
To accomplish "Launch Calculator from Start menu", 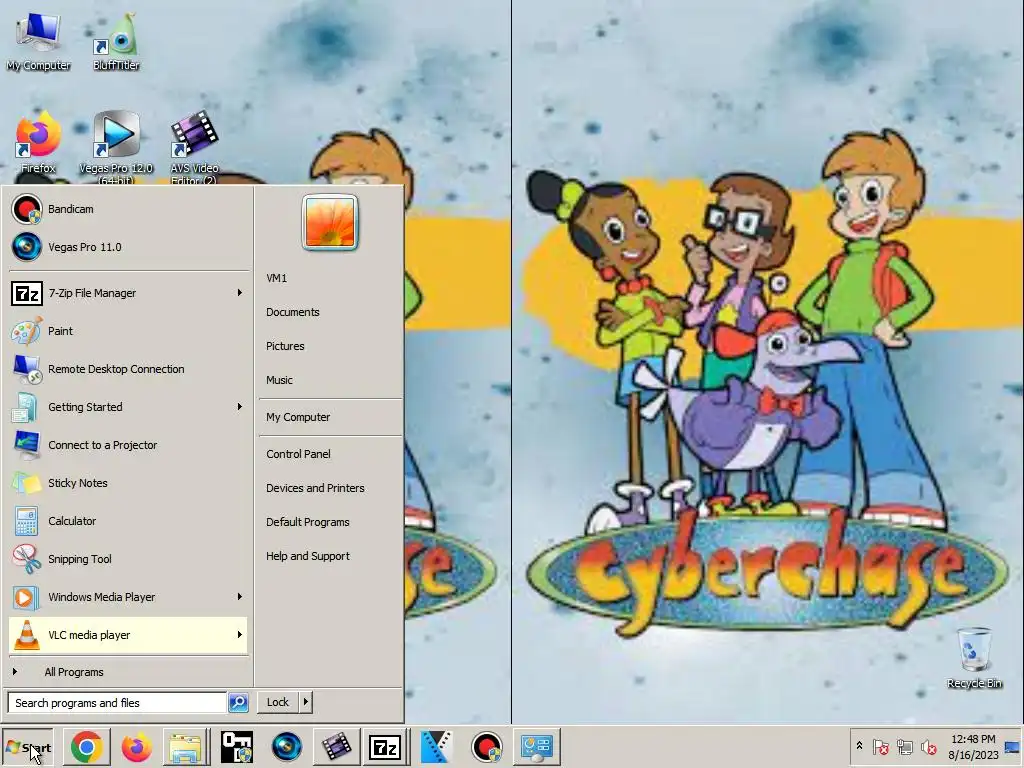I will [x=128, y=520].
